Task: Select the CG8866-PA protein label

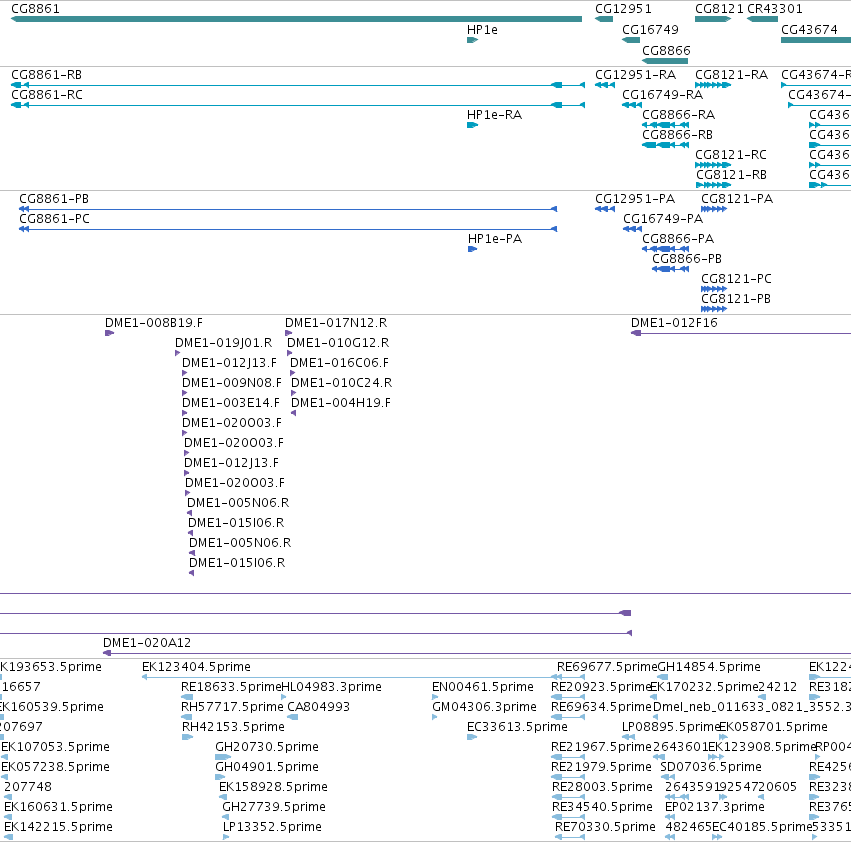Action: point(678,239)
